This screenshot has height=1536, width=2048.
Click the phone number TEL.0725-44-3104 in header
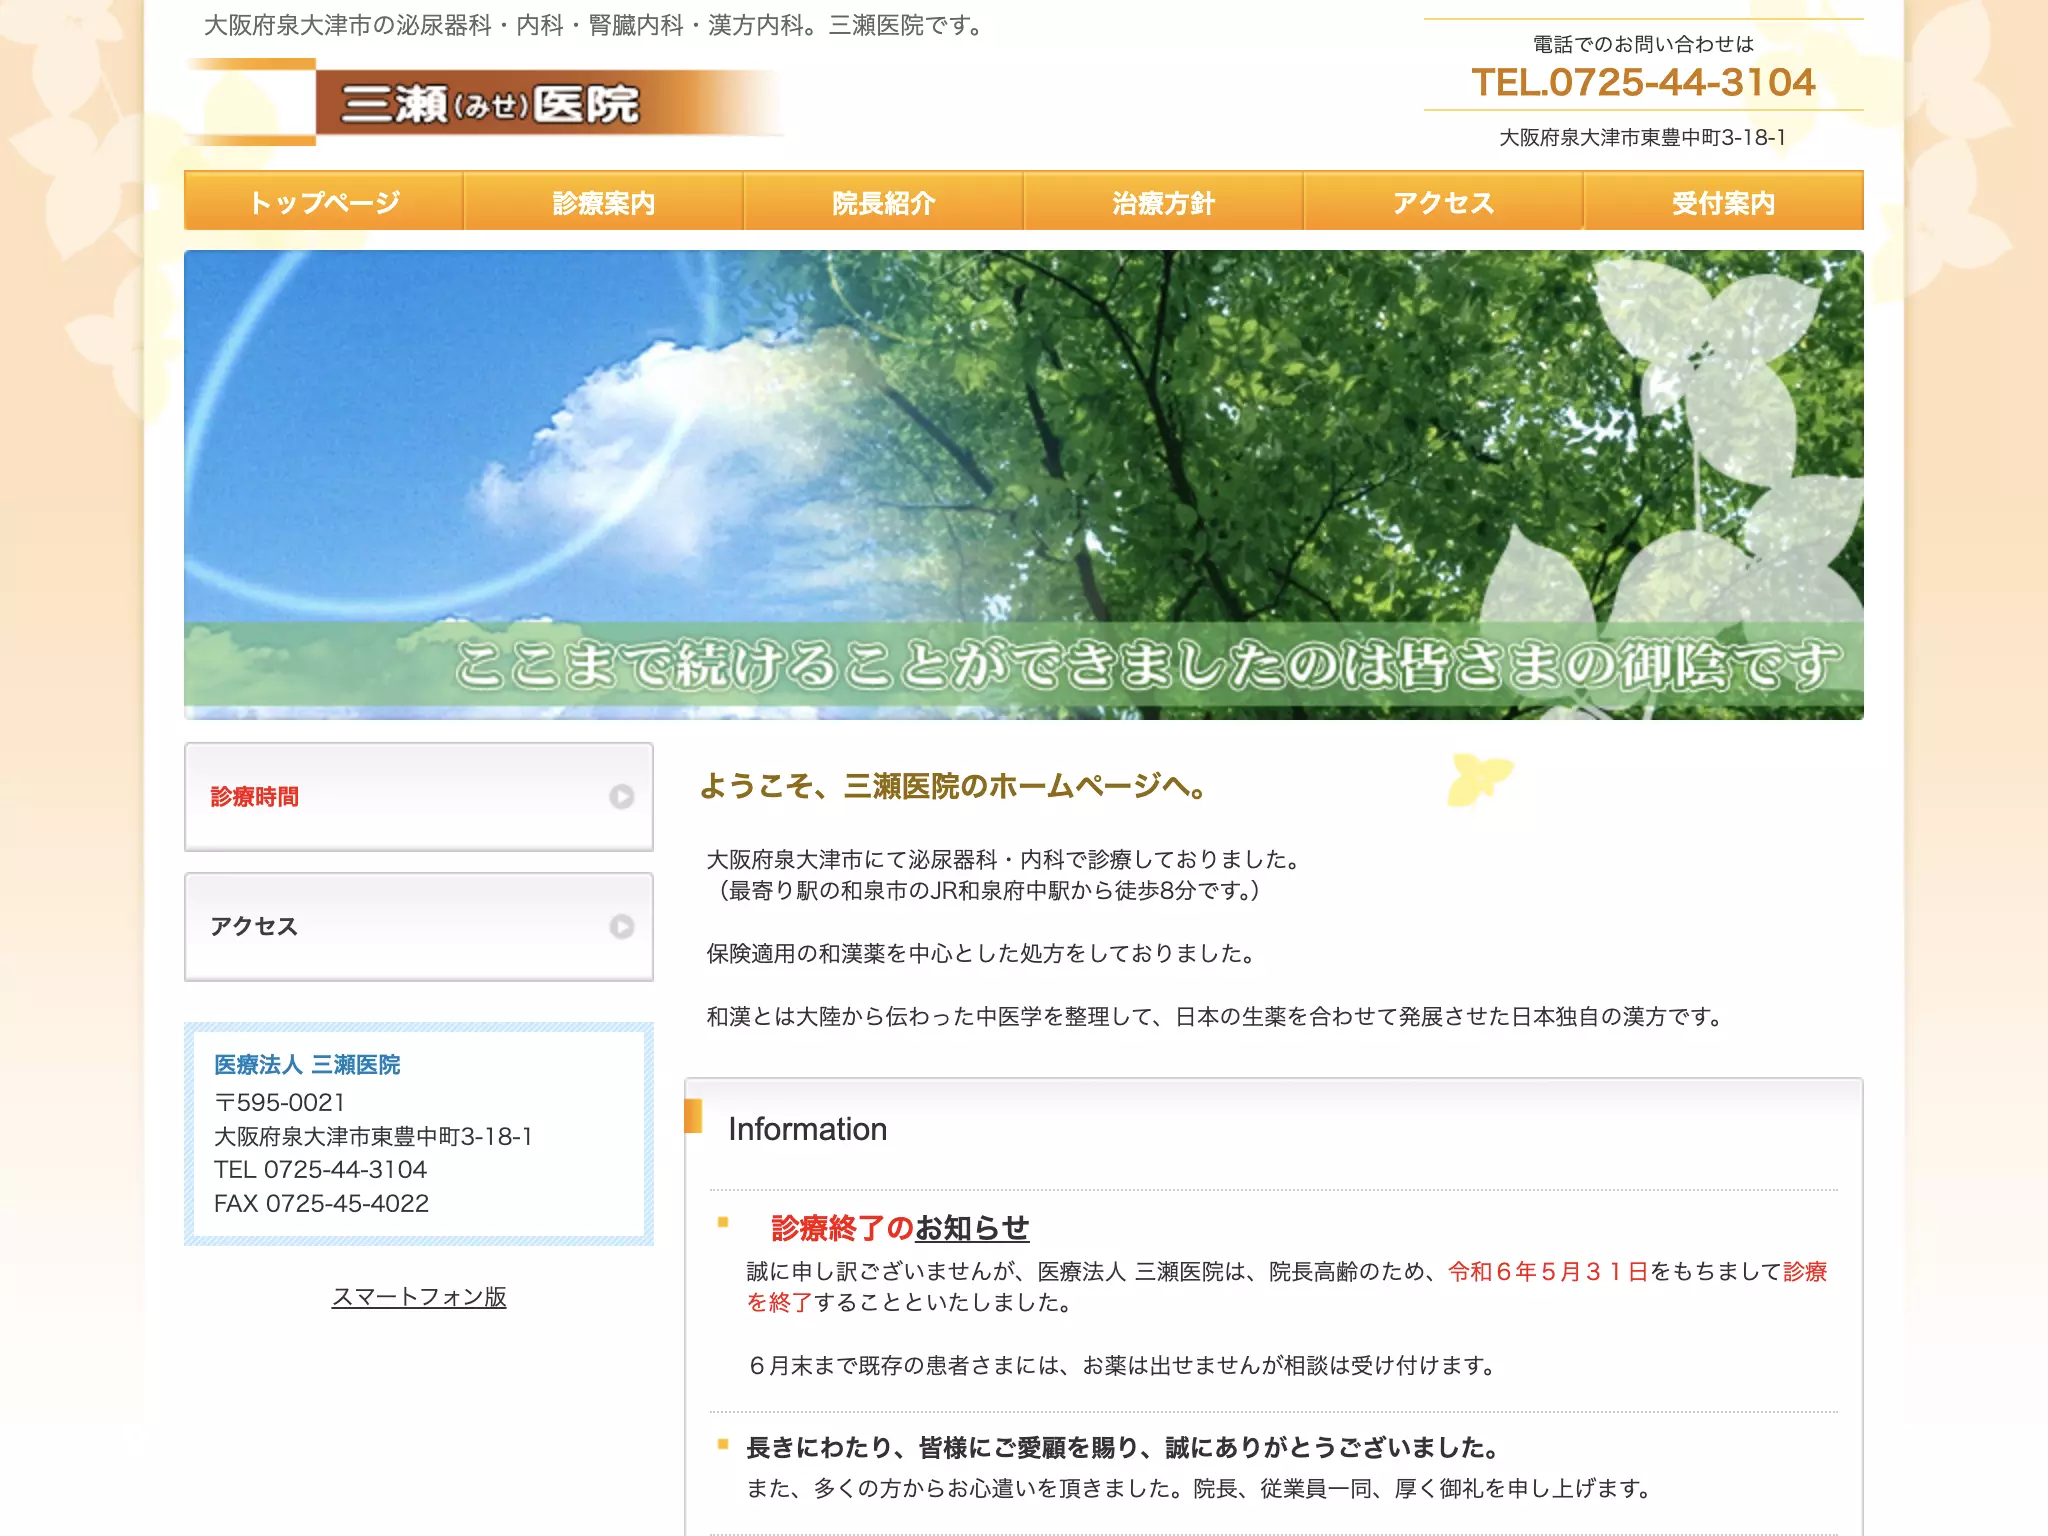tap(1643, 82)
